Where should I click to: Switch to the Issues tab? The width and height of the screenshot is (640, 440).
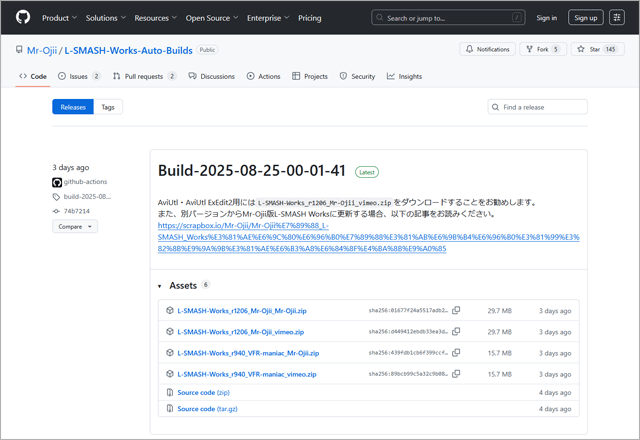pyautogui.click(x=79, y=76)
